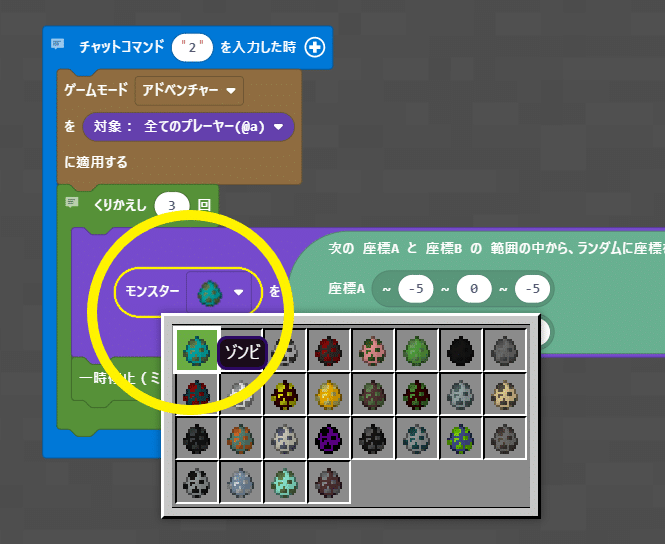The width and height of the screenshot is (665, 544).
Task: Choose the solid black spawn egg
Action: (x=461, y=351)
